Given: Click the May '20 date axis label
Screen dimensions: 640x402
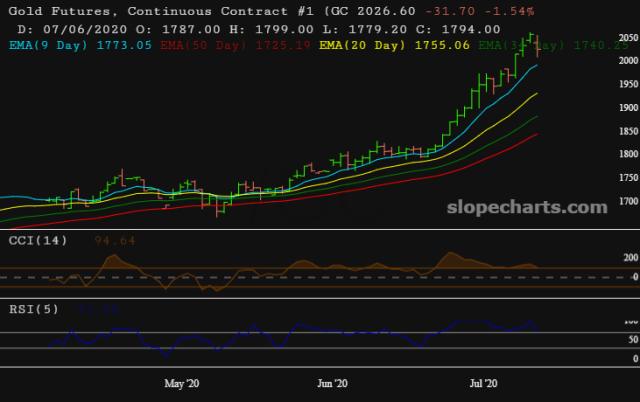Looking at the screenshot, I should (181, 383).
